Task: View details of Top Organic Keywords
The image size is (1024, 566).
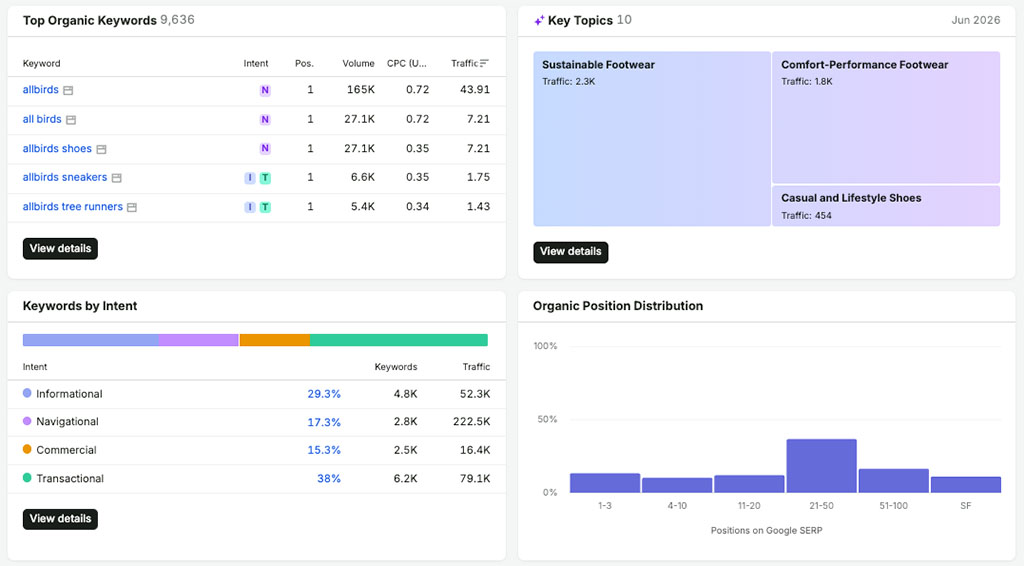Action: pyautogui.click(x=60, y=249)
